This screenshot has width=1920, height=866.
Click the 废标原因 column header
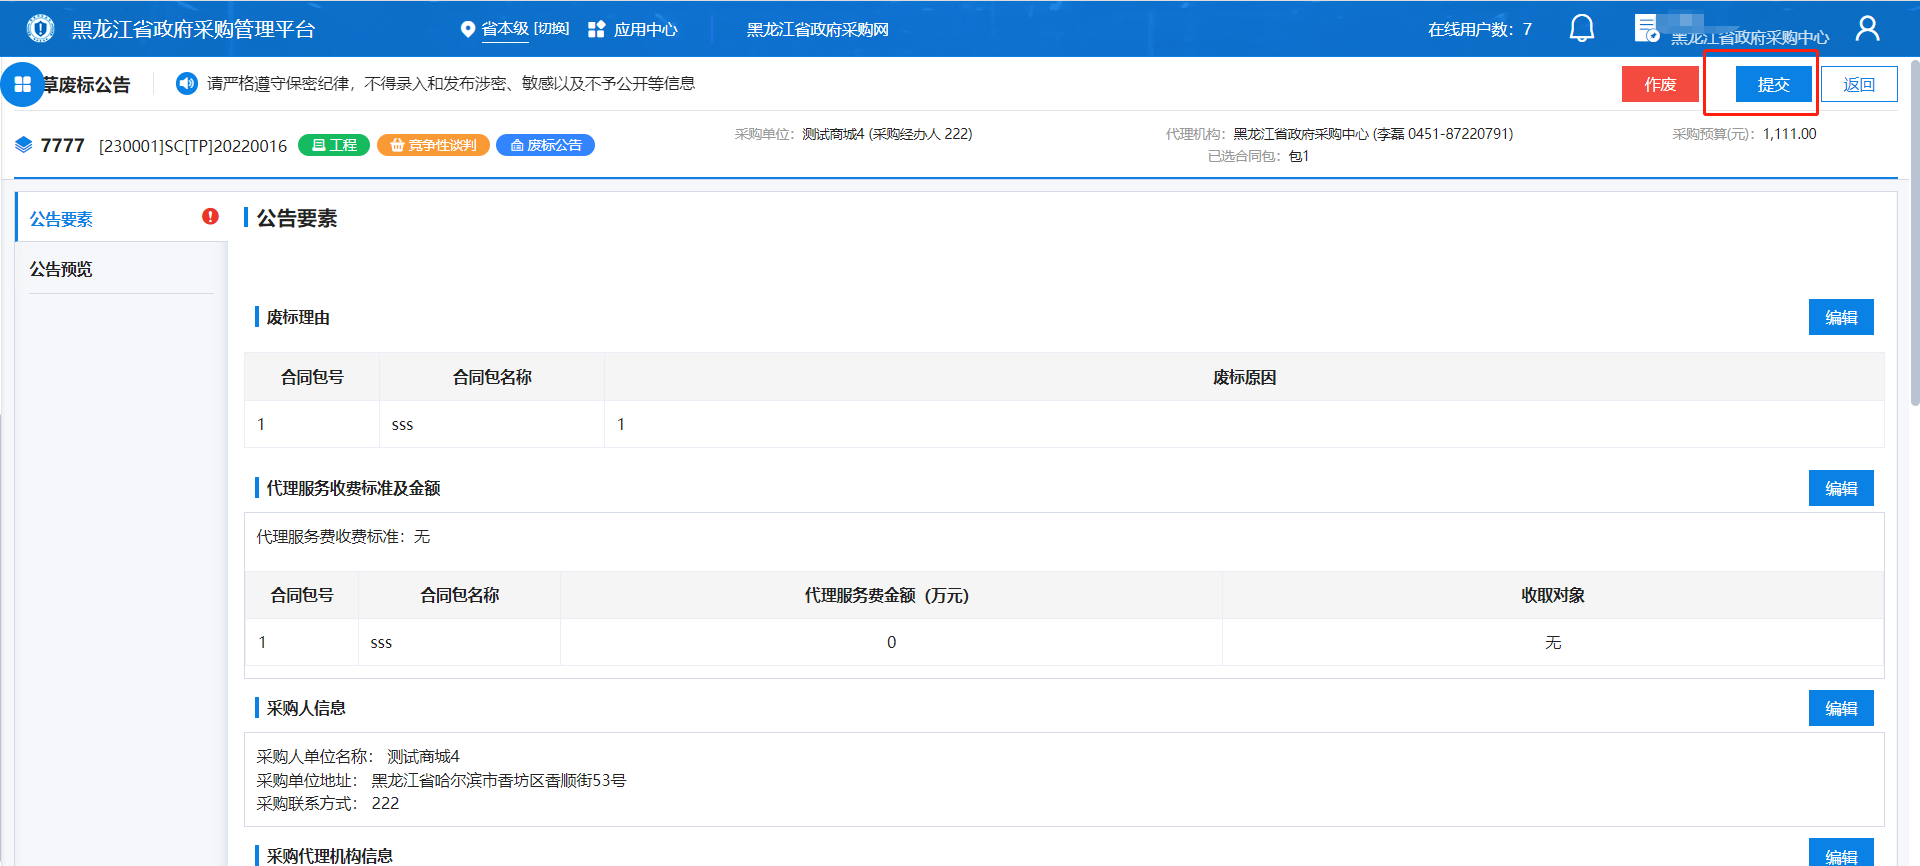[1244, 377]
